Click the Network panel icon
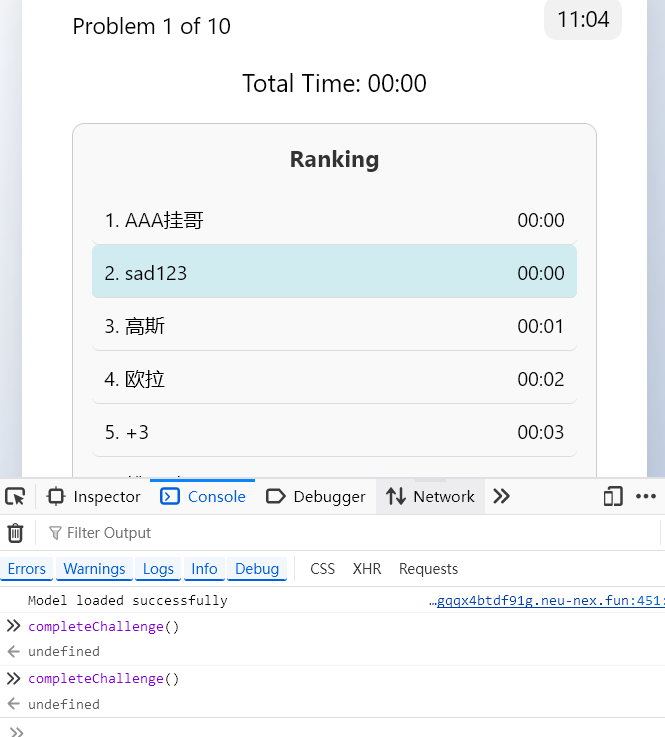The image size is (665, 737). tap(396, 497)
